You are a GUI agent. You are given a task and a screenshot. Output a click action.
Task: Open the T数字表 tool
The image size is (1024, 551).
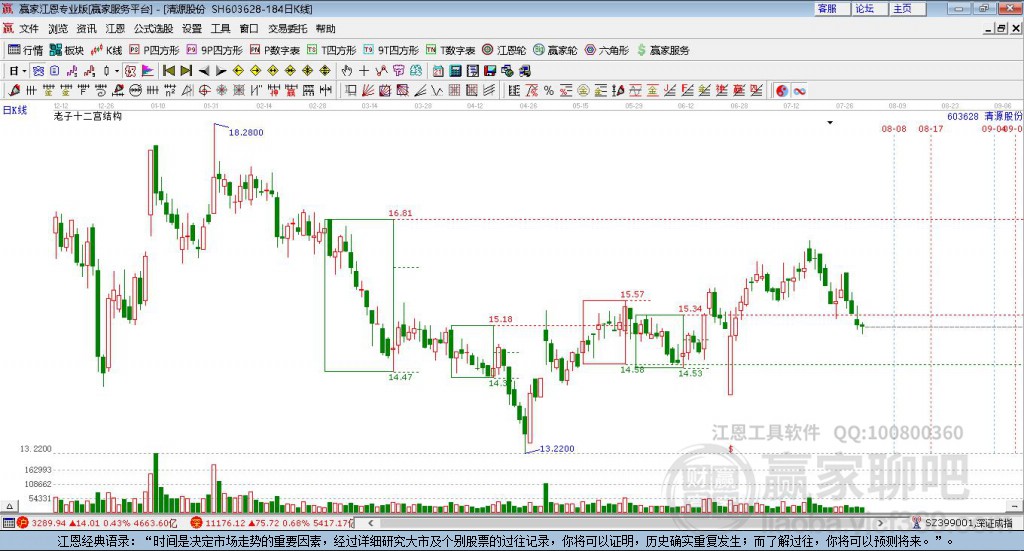[451, 50]
